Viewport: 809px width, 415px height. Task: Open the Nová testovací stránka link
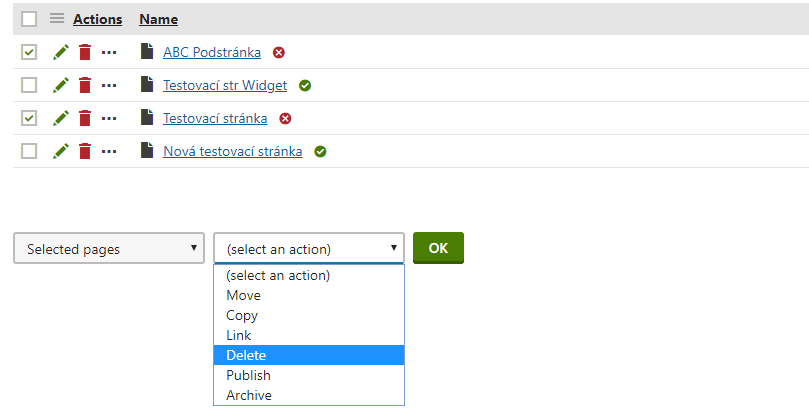coord(232,152)
